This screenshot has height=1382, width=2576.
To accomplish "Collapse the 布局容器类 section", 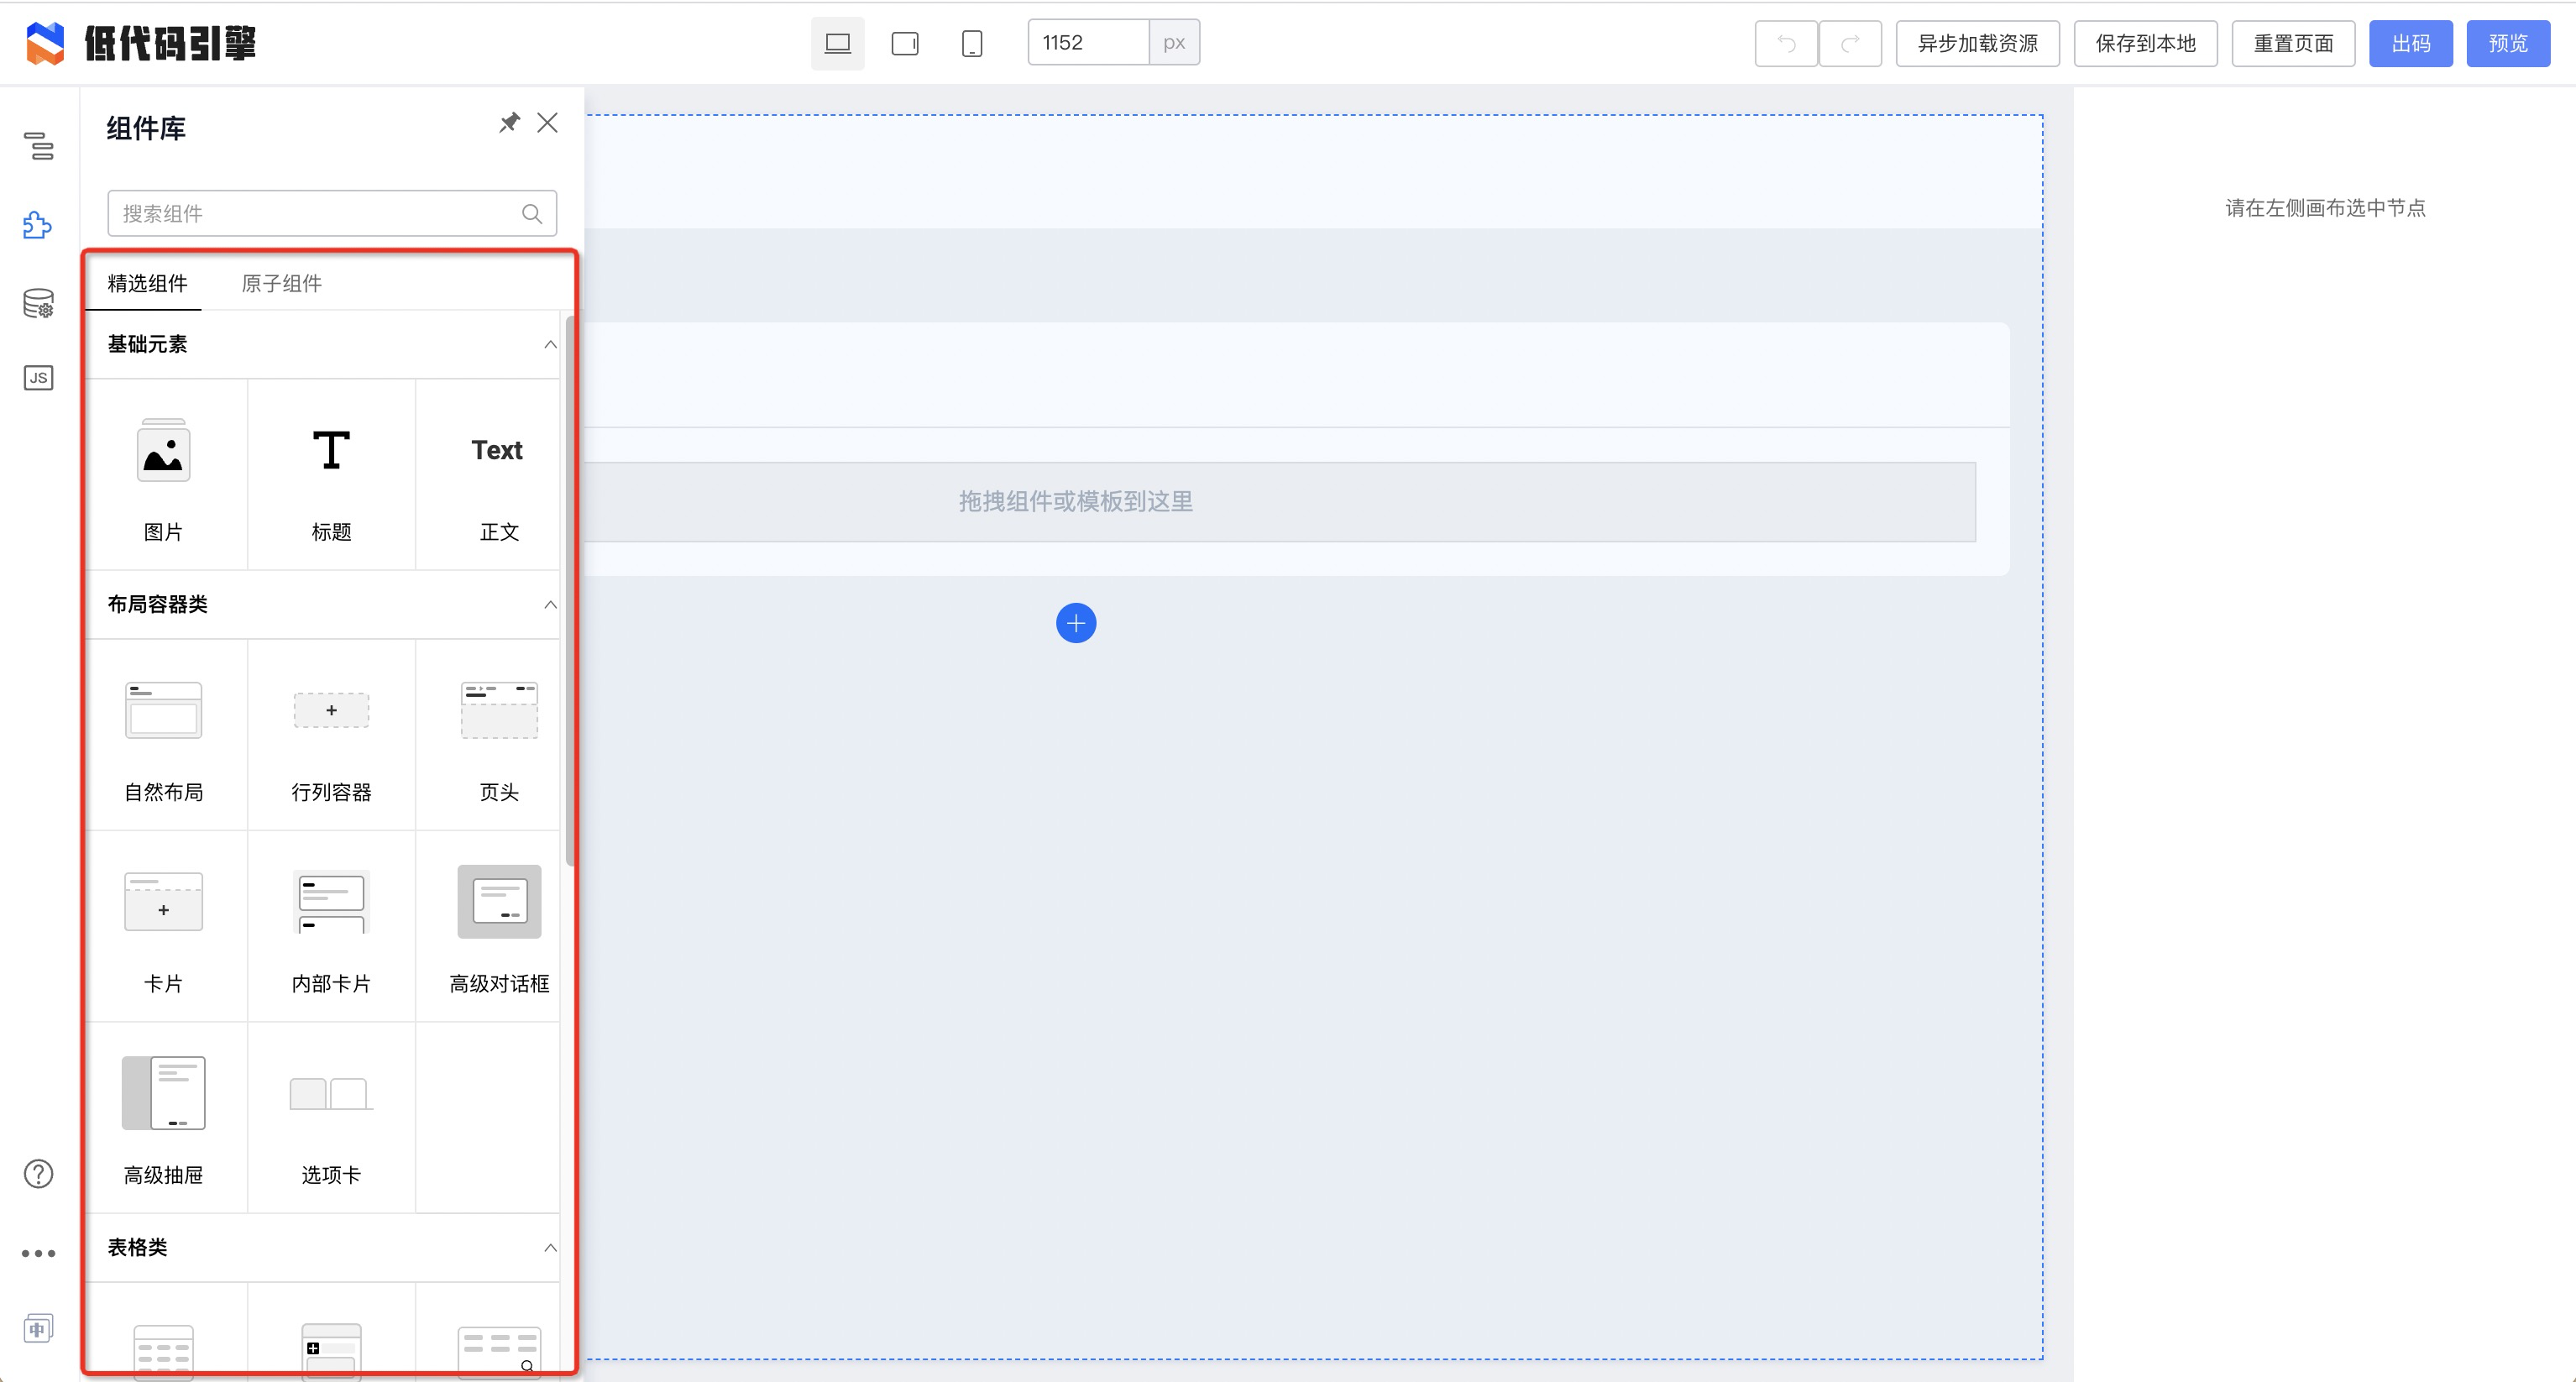I will coord(549,604).
